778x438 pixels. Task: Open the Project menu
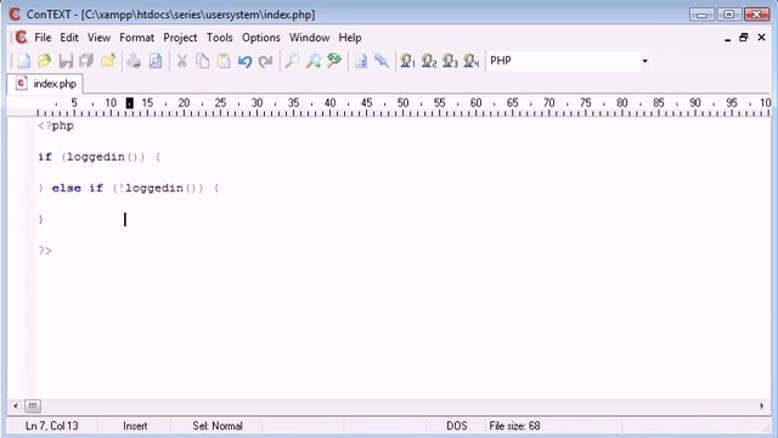pyautogui.click(x=180, y=38)
